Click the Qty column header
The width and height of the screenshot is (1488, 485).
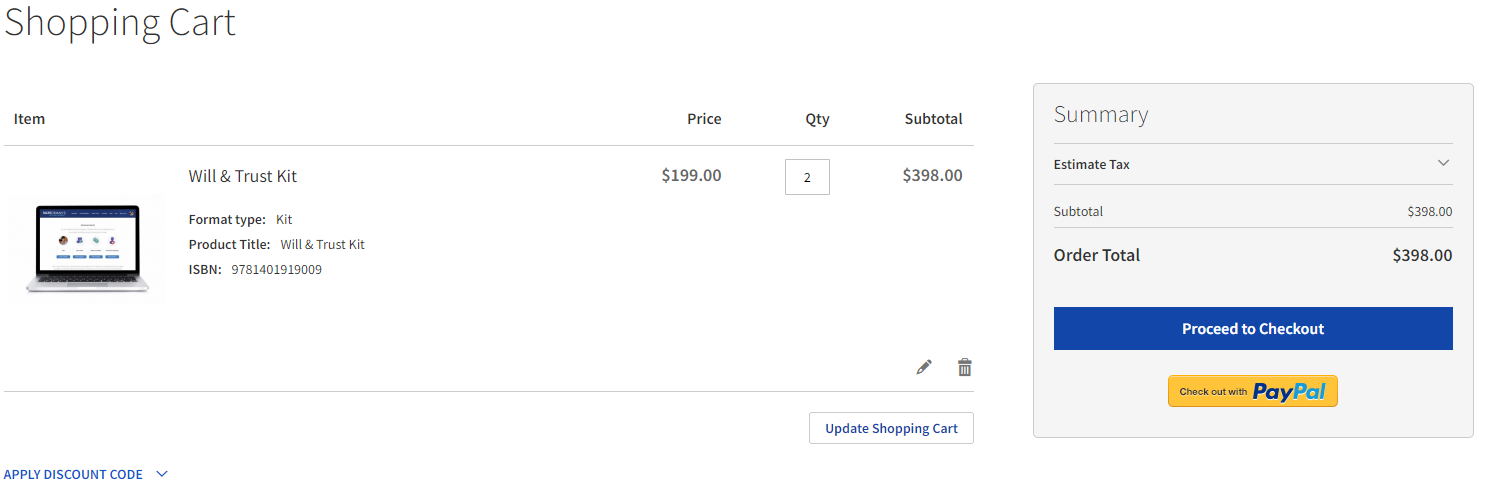(817, 119)
